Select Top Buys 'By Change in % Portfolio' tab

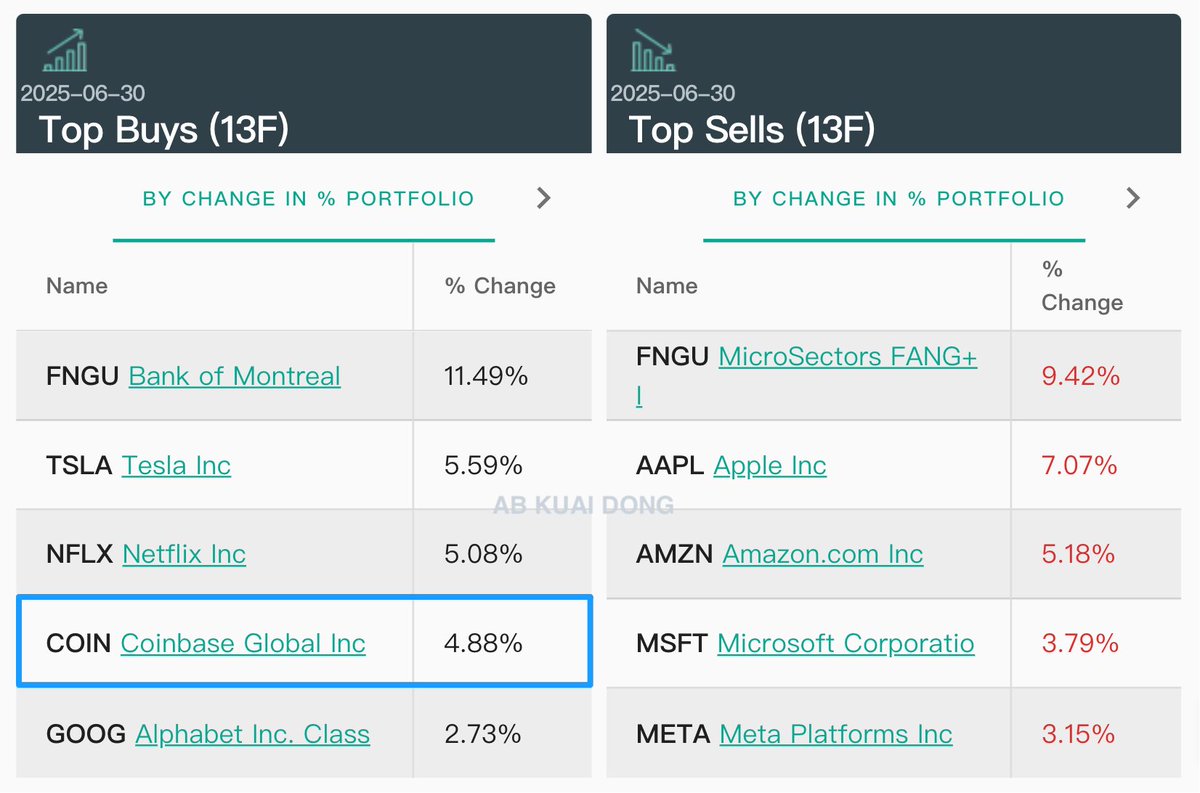tap(308, 198)
